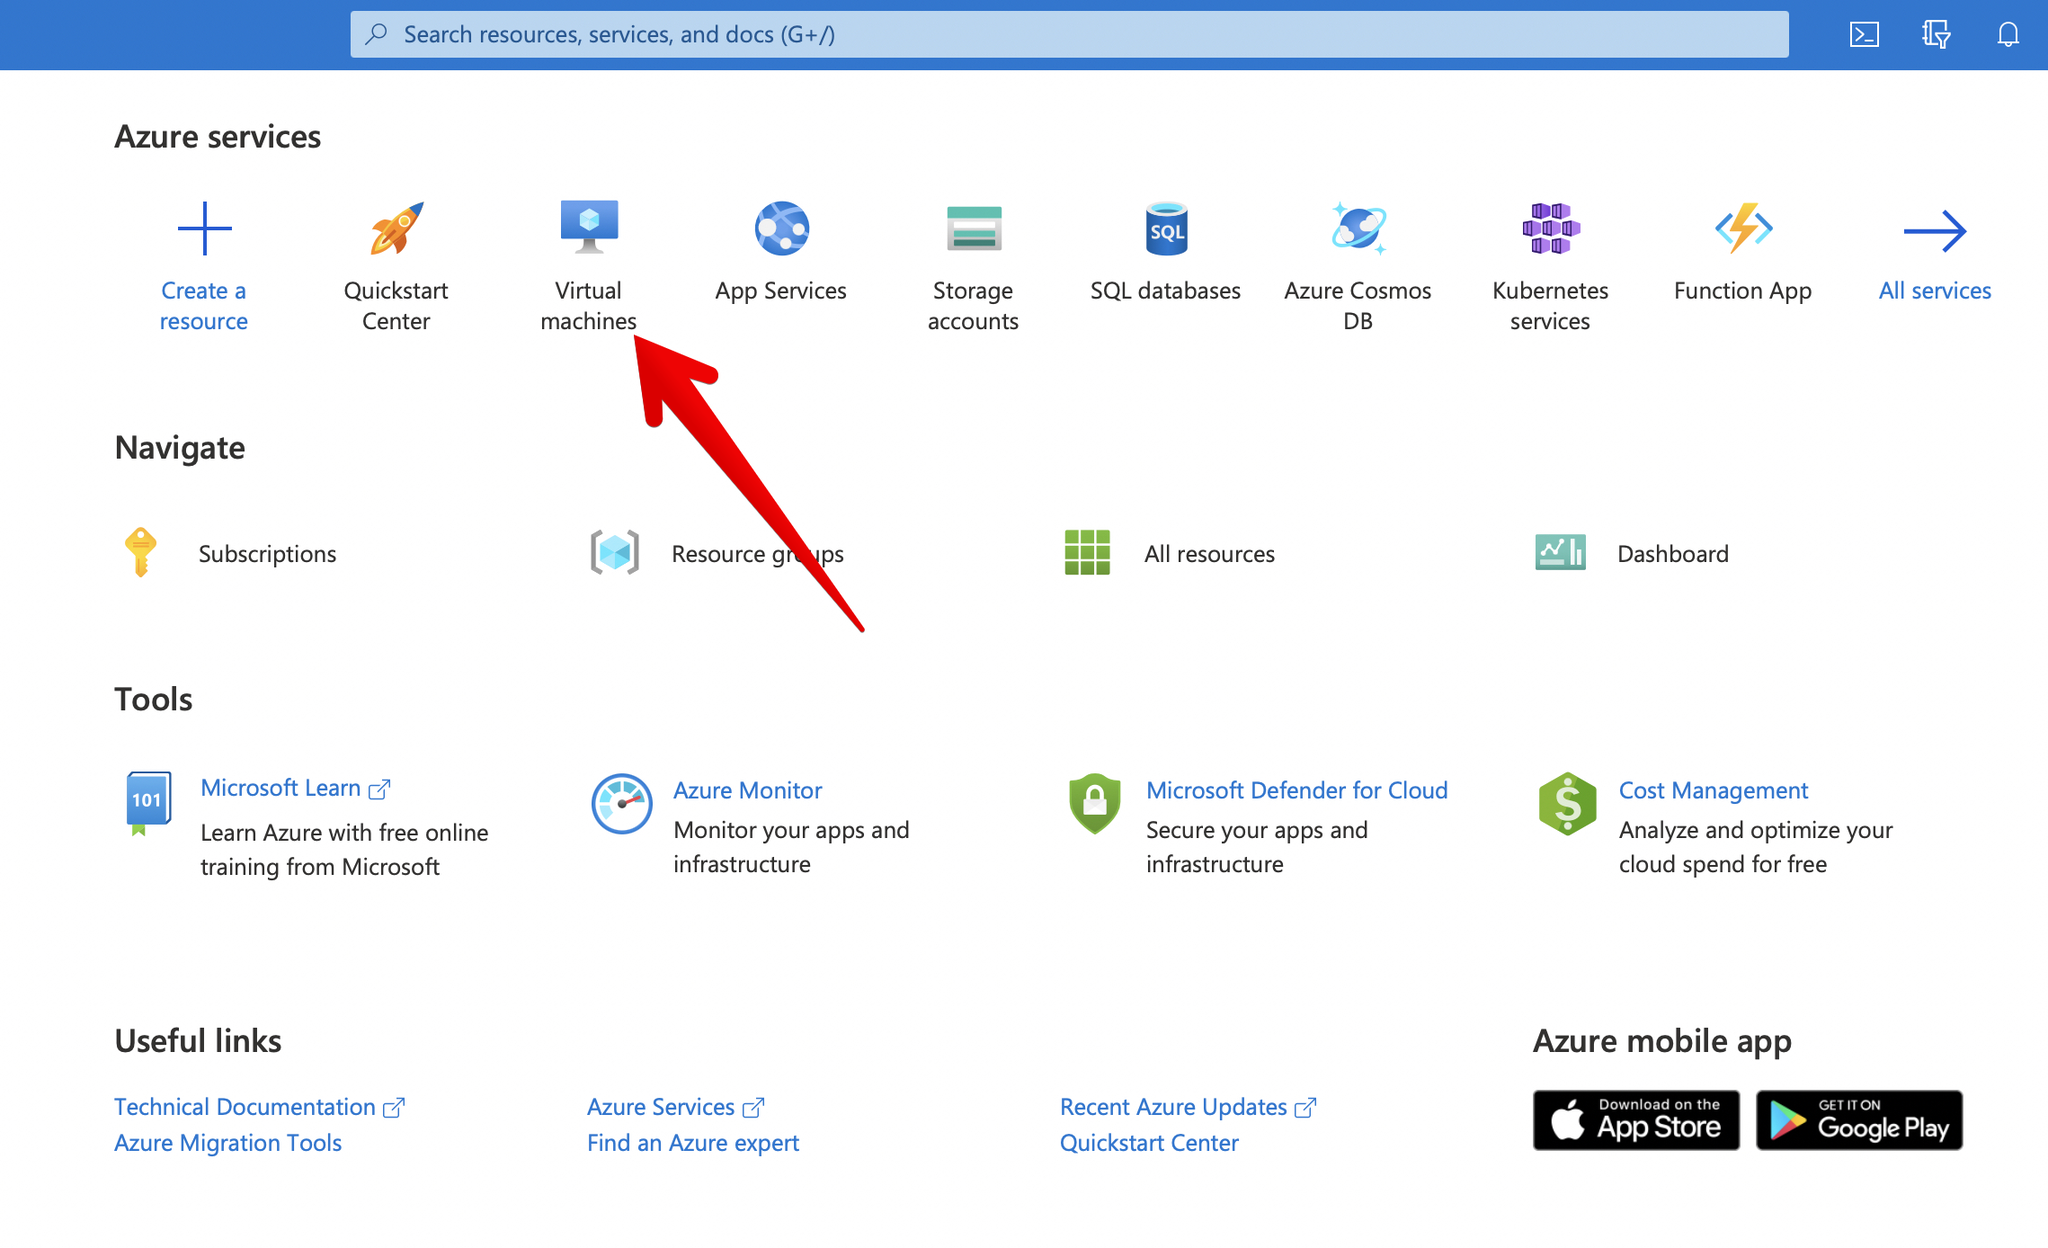Open the App Services icon

click(x=781, y=228)
